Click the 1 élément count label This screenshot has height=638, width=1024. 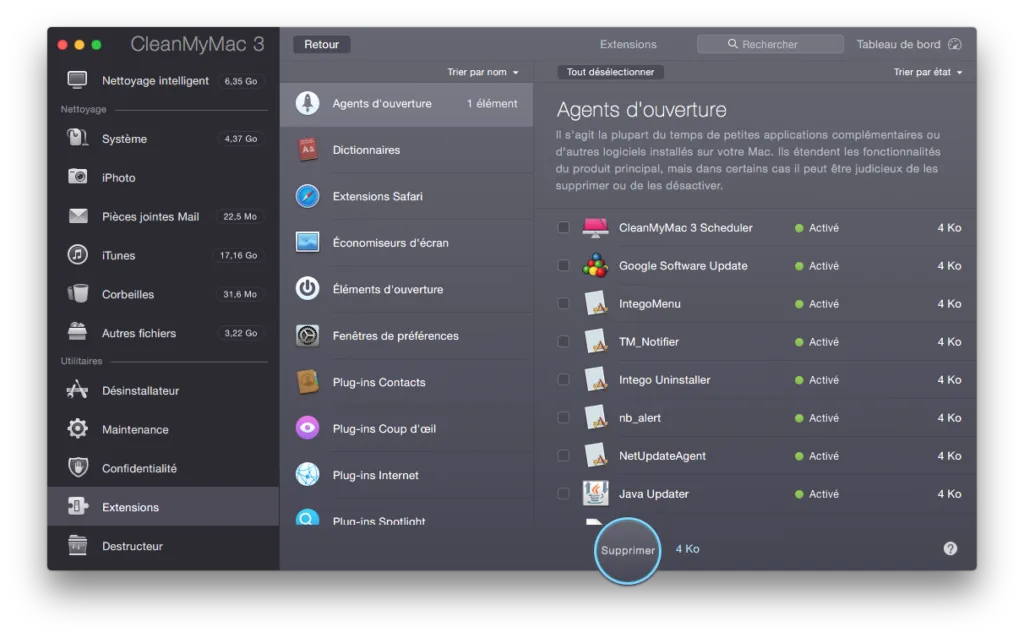(492, 103)
